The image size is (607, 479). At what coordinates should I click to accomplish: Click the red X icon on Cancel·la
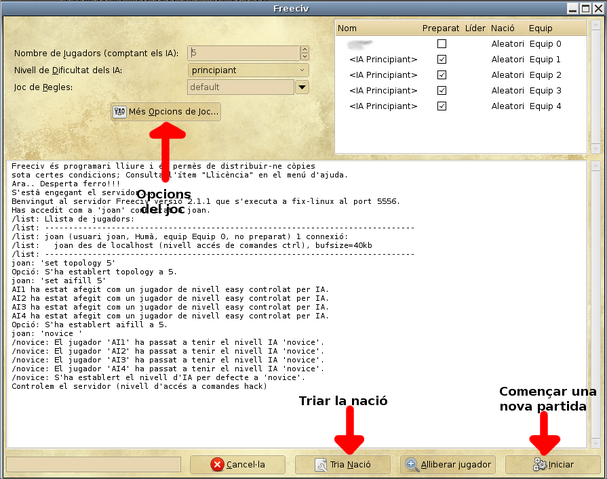(x=217, y=464)
